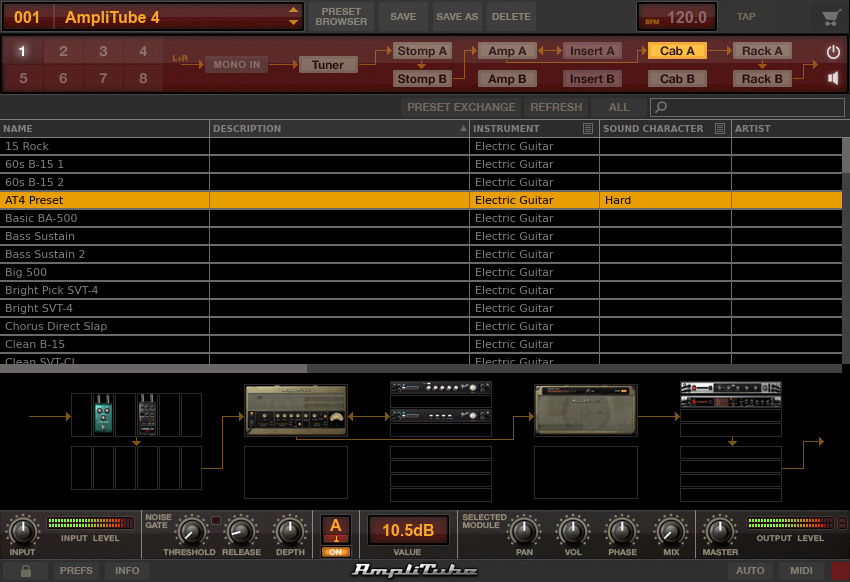This screenshot has height=582, width=850.
Task: Open the Rack B module
Action: [762, 79]
